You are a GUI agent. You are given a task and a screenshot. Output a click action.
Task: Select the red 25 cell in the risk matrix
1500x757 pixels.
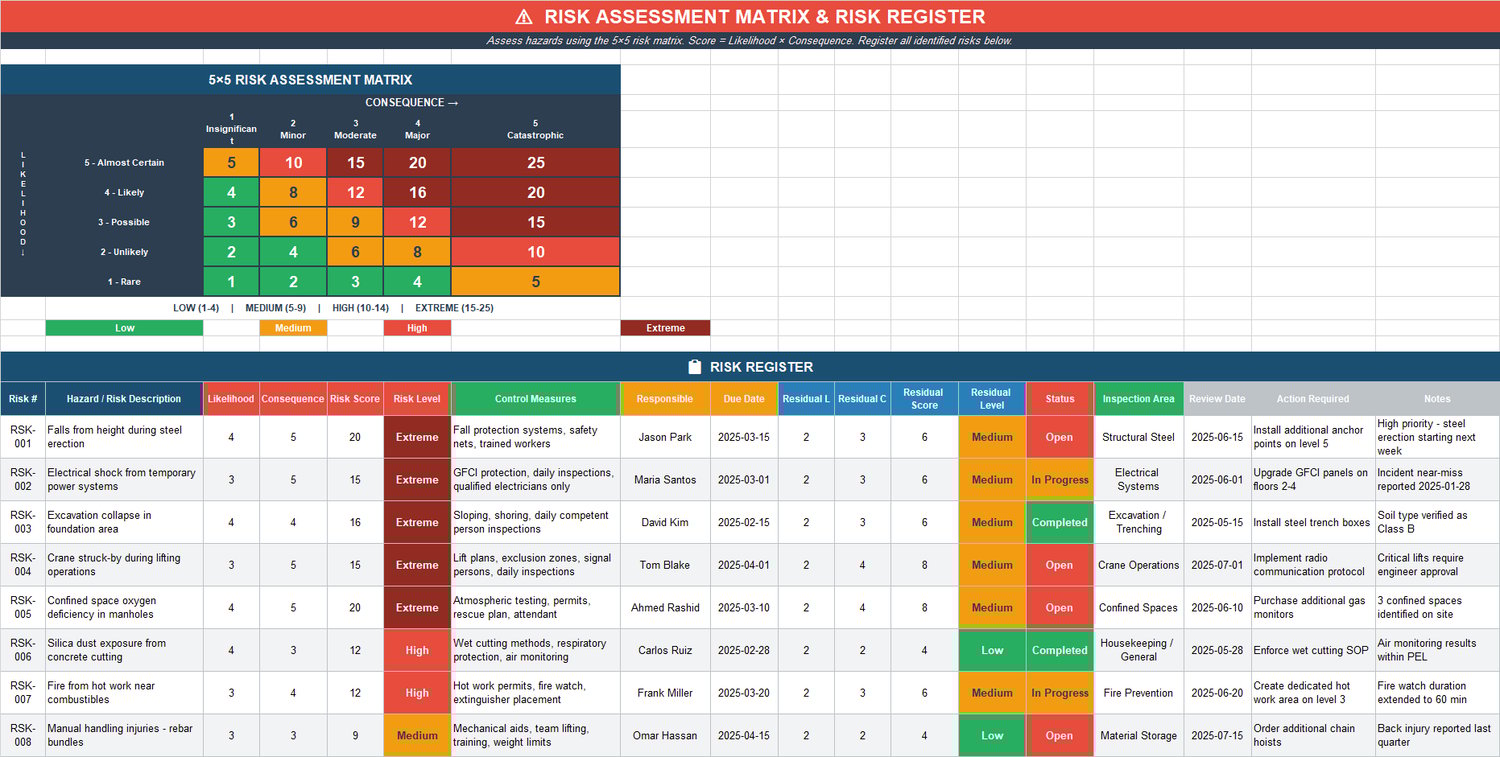pyautogui.click(x=536, y=162)
